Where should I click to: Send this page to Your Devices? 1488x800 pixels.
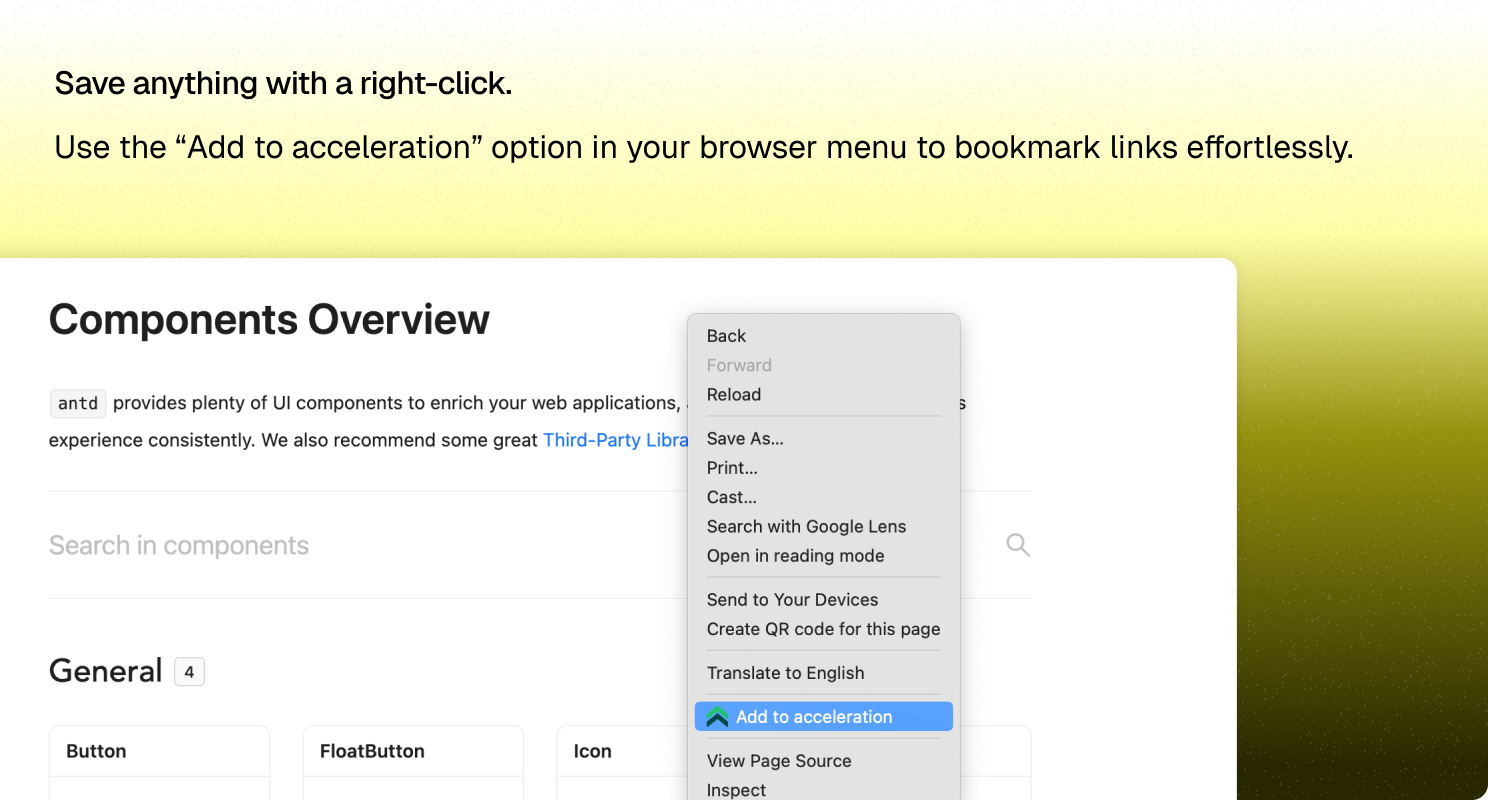point(792,599)
